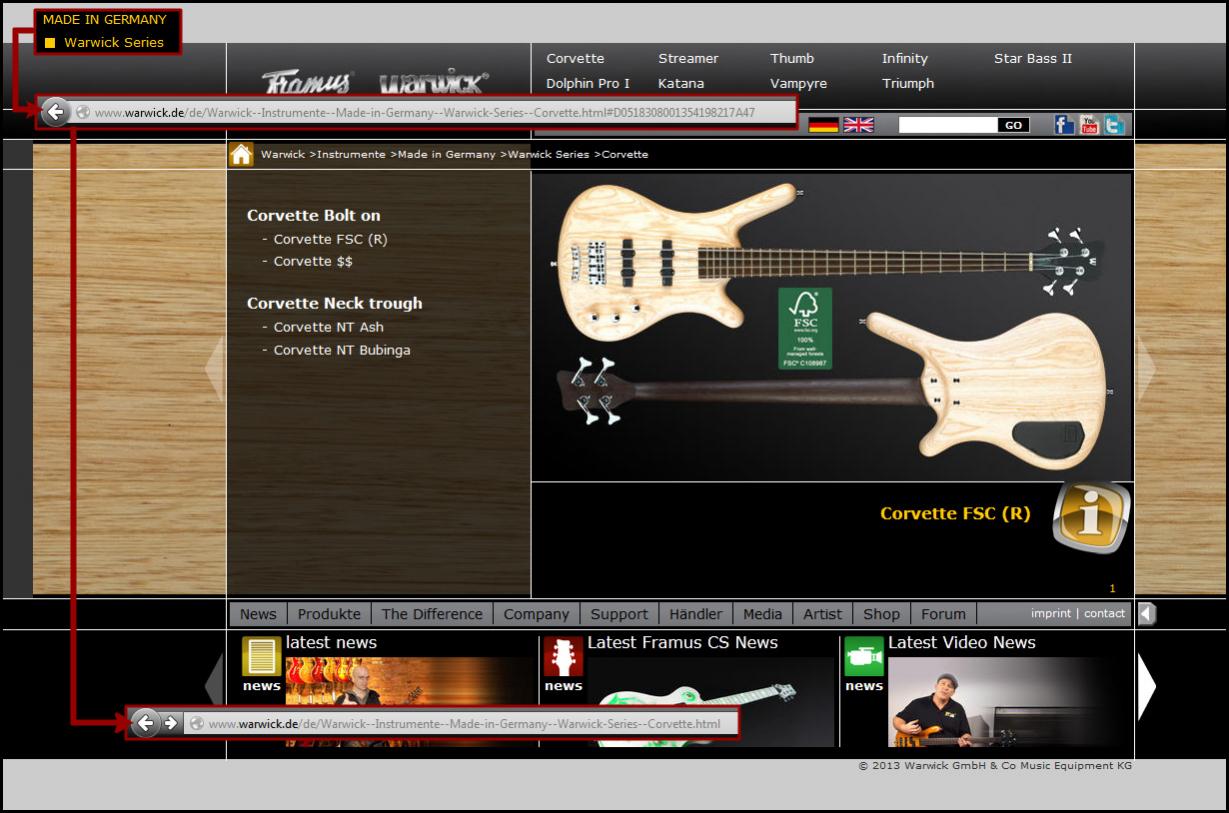The height and width of the screenshot is (813, 1229).
Task: Open the Facebook page icon
Action: click(x=1064, y=125)
